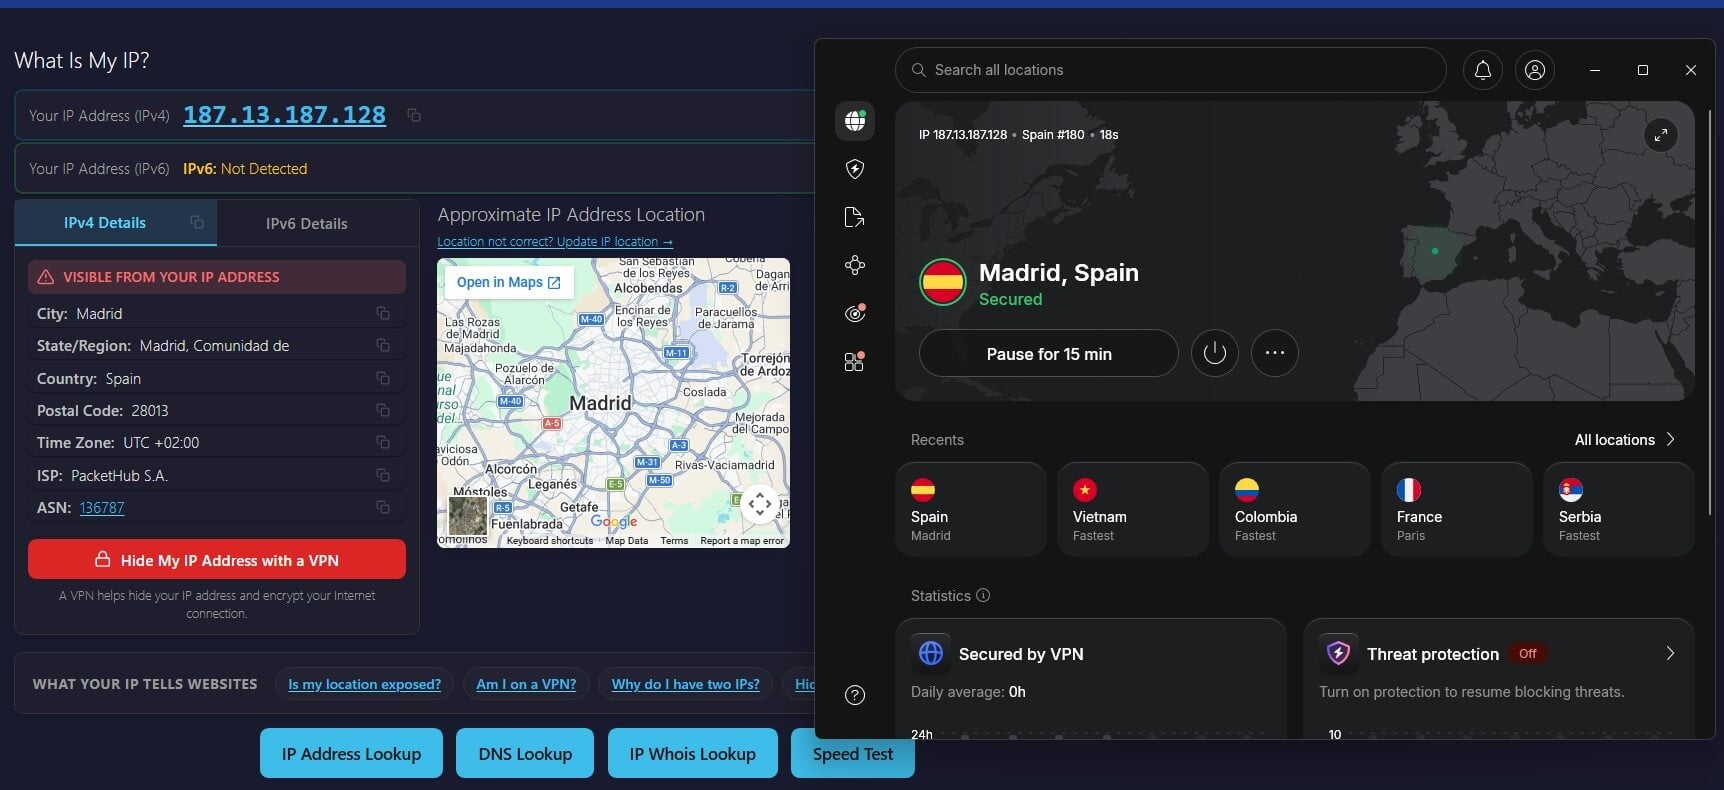Open DNS Lookup button
Screen dimensions: 1724x790
click(x=525, y=754)
